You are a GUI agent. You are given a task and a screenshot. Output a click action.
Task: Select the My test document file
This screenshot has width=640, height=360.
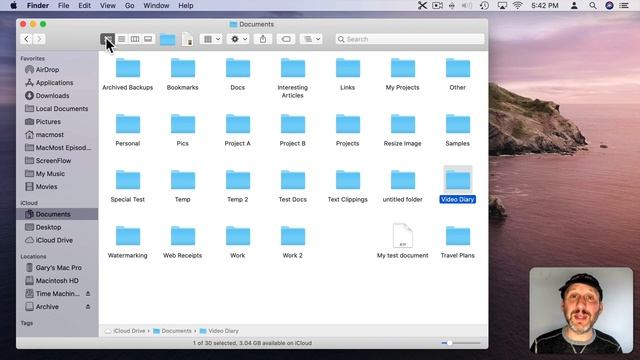coord(402,241)
